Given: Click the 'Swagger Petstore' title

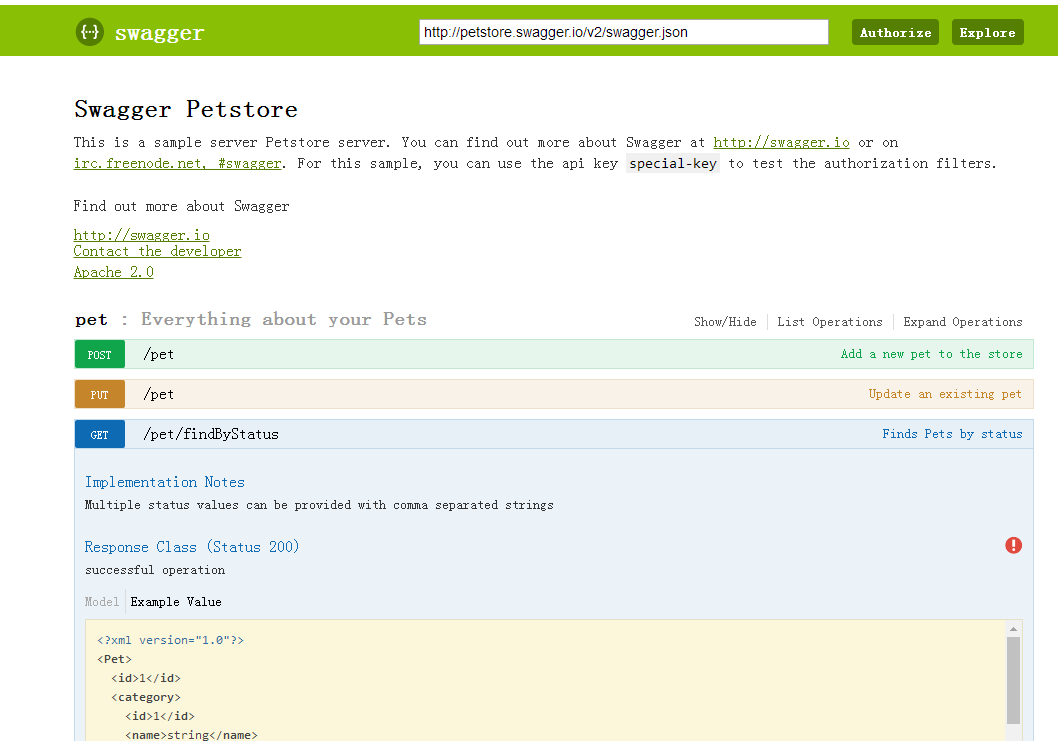Looking at the screenshot, I should pyautogui.click(x=186, y=109).
